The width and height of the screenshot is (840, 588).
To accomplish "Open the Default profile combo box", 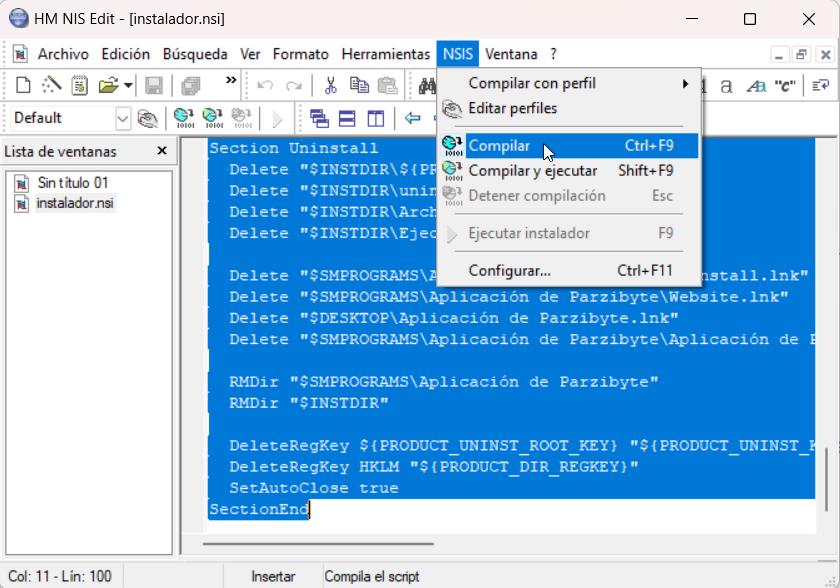I will [70, 118].
